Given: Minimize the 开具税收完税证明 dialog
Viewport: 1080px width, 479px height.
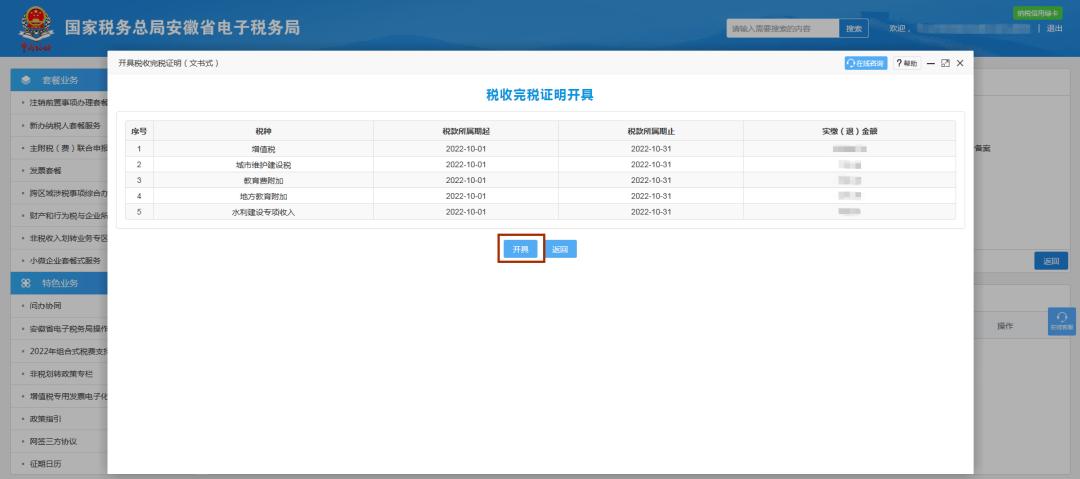Looking at the screenshot, I should 931,63.
